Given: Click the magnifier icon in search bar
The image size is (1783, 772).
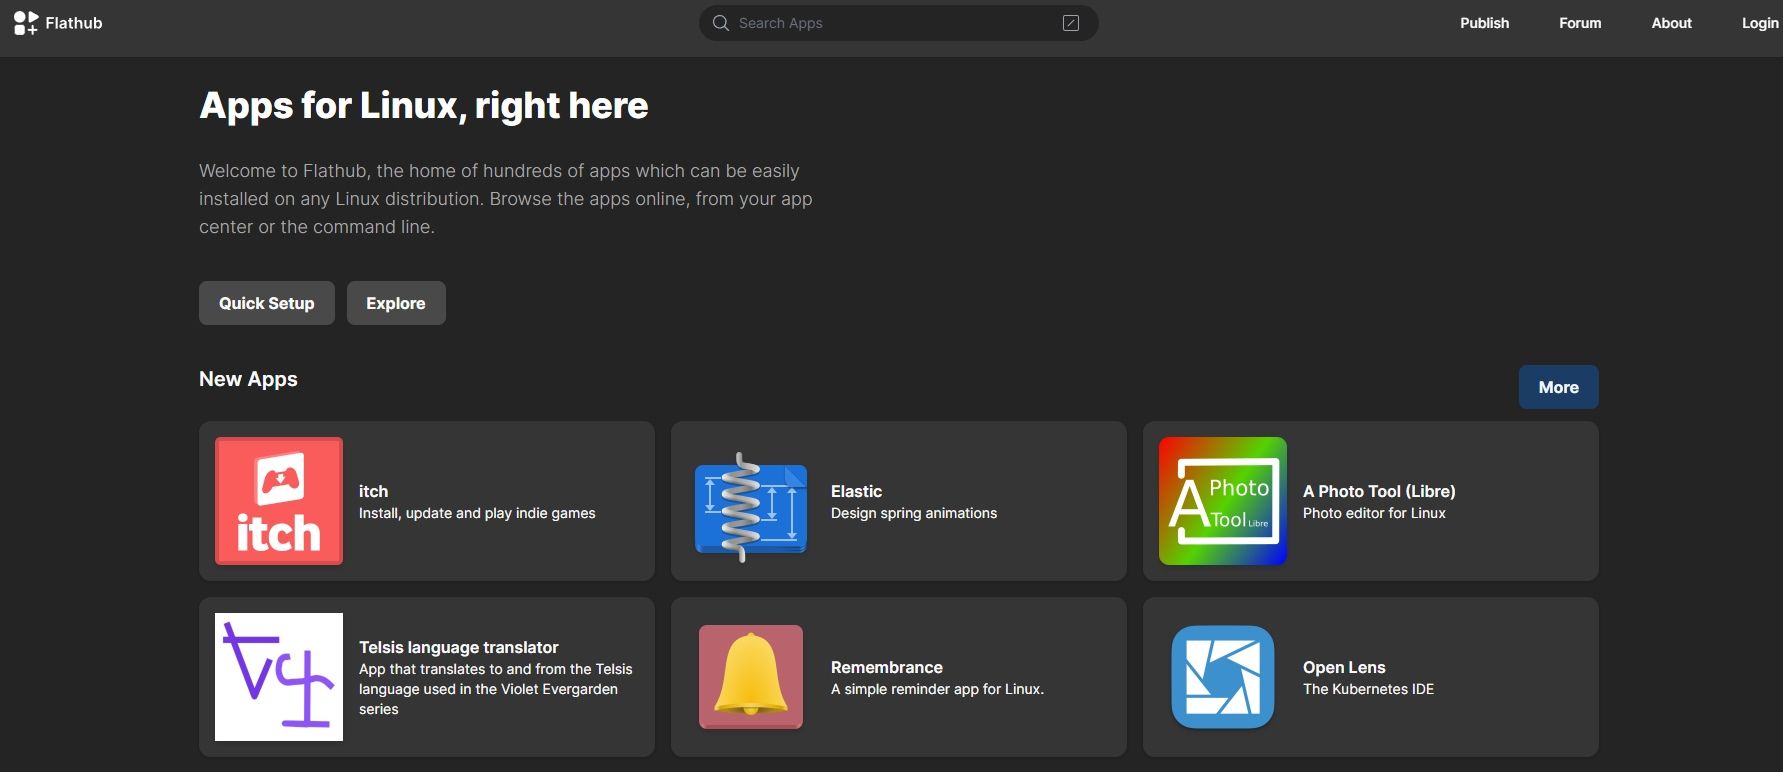Looking at the screenshot, I should click(x=720, y=23).
